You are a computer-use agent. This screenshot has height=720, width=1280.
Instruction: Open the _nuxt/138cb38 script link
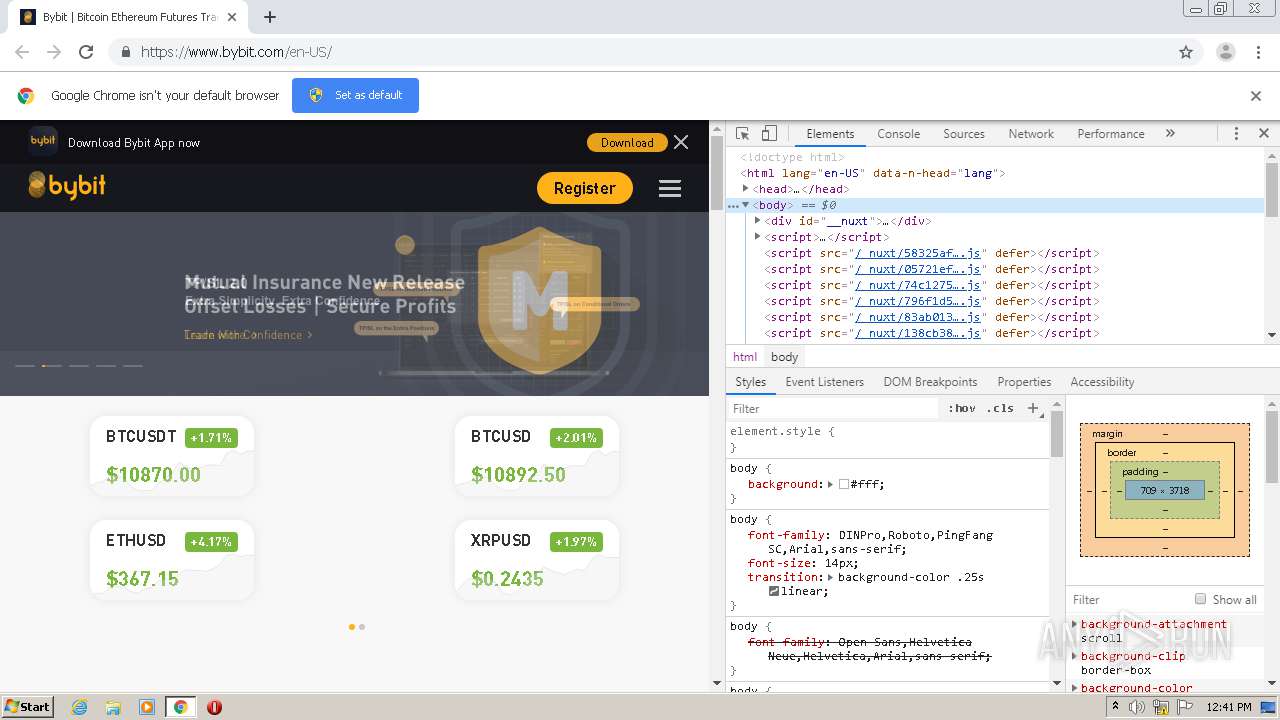[x=917, y=333]
